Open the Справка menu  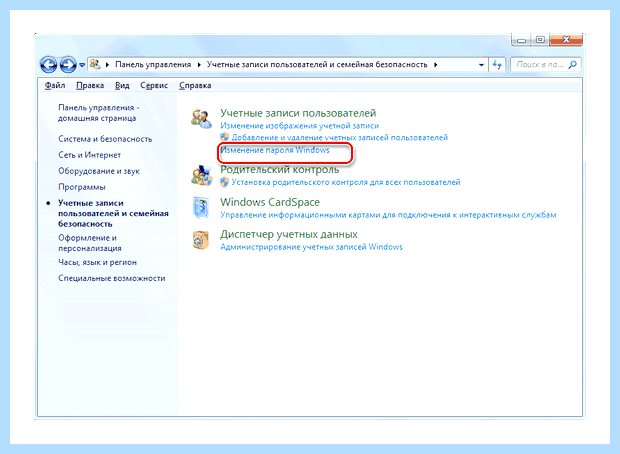(195, 85)
